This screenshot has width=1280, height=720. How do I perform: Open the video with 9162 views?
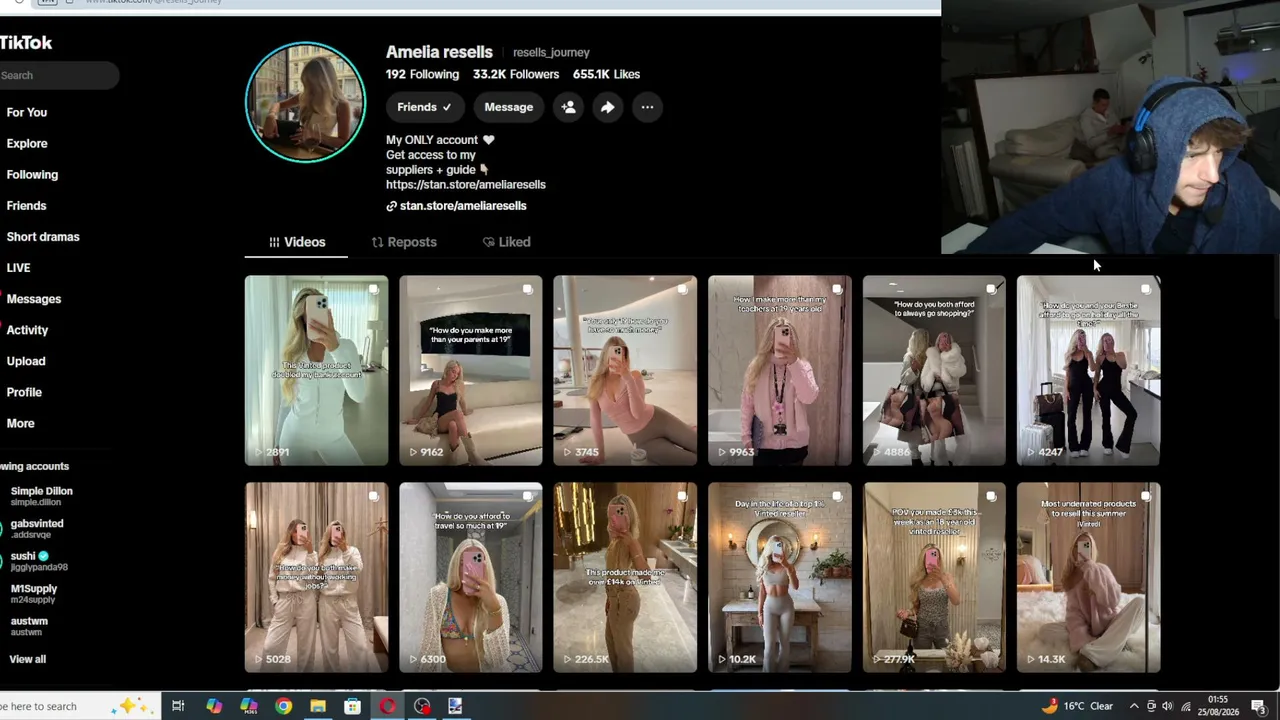[x=471, y=371]
